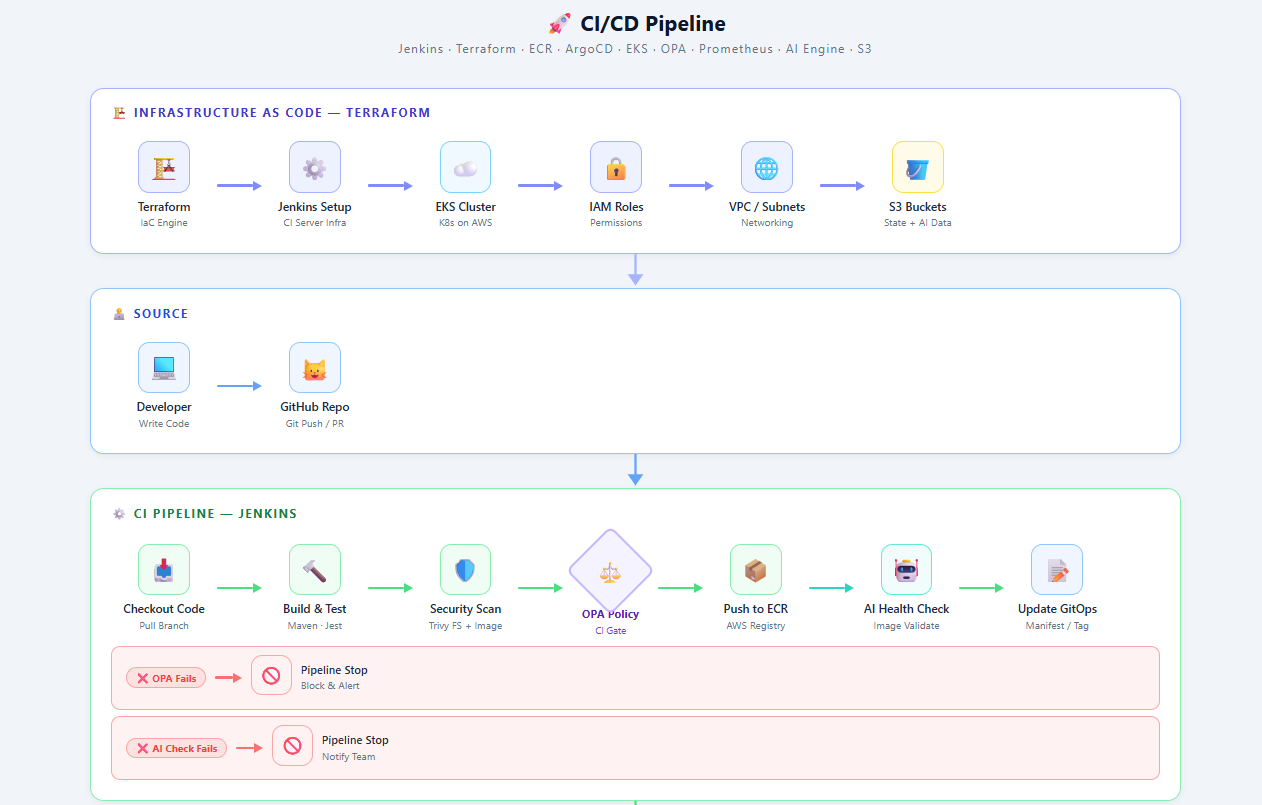Click Pipeline Stop text above Block & Alert
This screenshot has width=1262, height=805.
click(334, 670)
